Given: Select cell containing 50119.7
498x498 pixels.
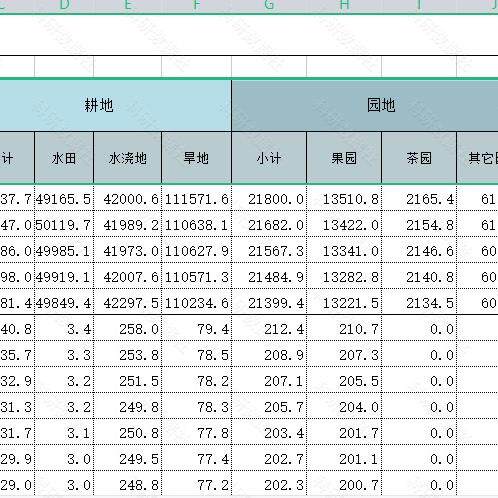Looking at the screenshot, I should 64,224.
